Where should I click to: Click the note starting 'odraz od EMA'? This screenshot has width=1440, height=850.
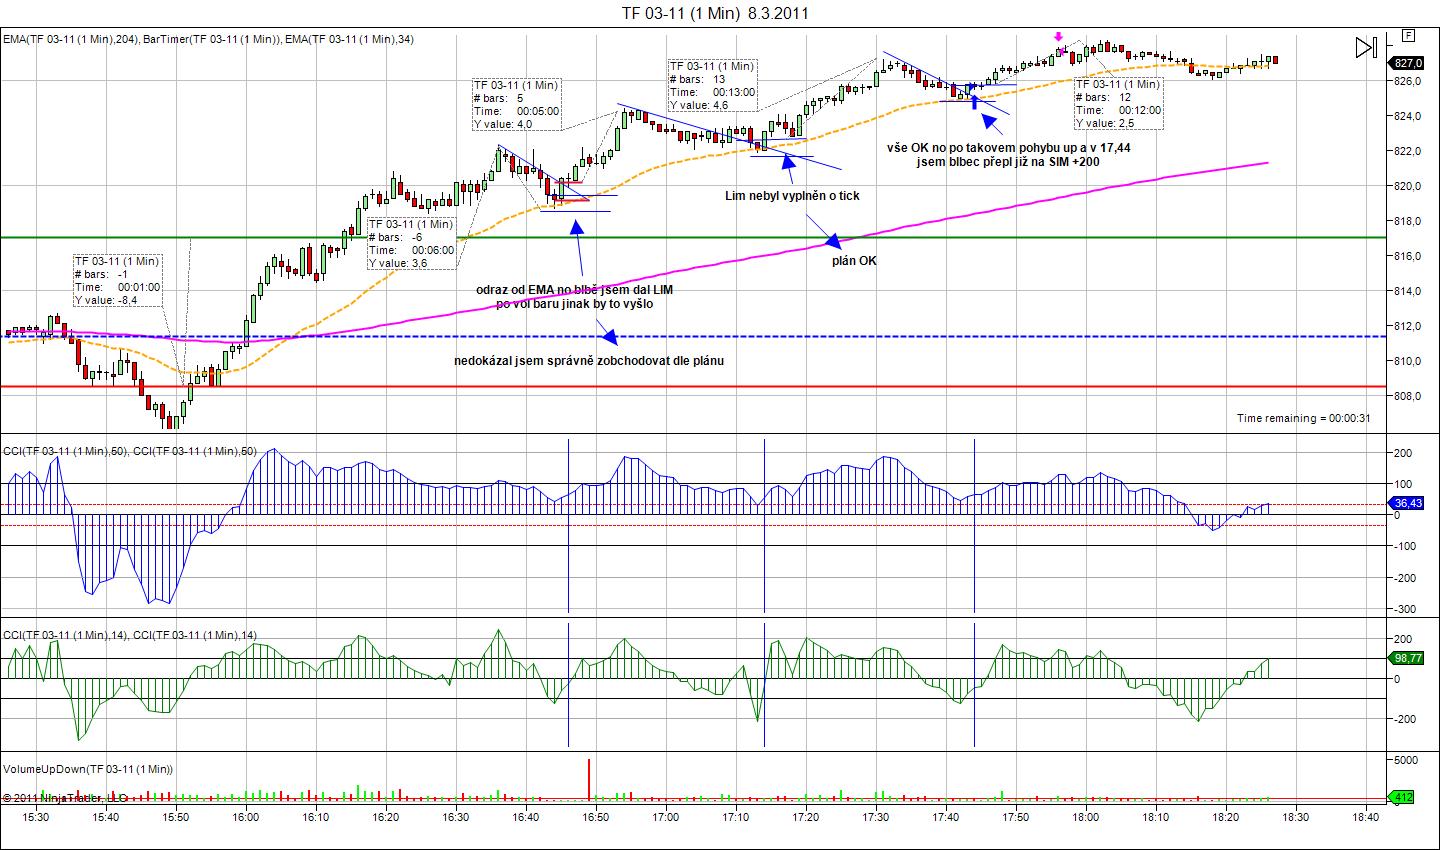tap(574, 296)
